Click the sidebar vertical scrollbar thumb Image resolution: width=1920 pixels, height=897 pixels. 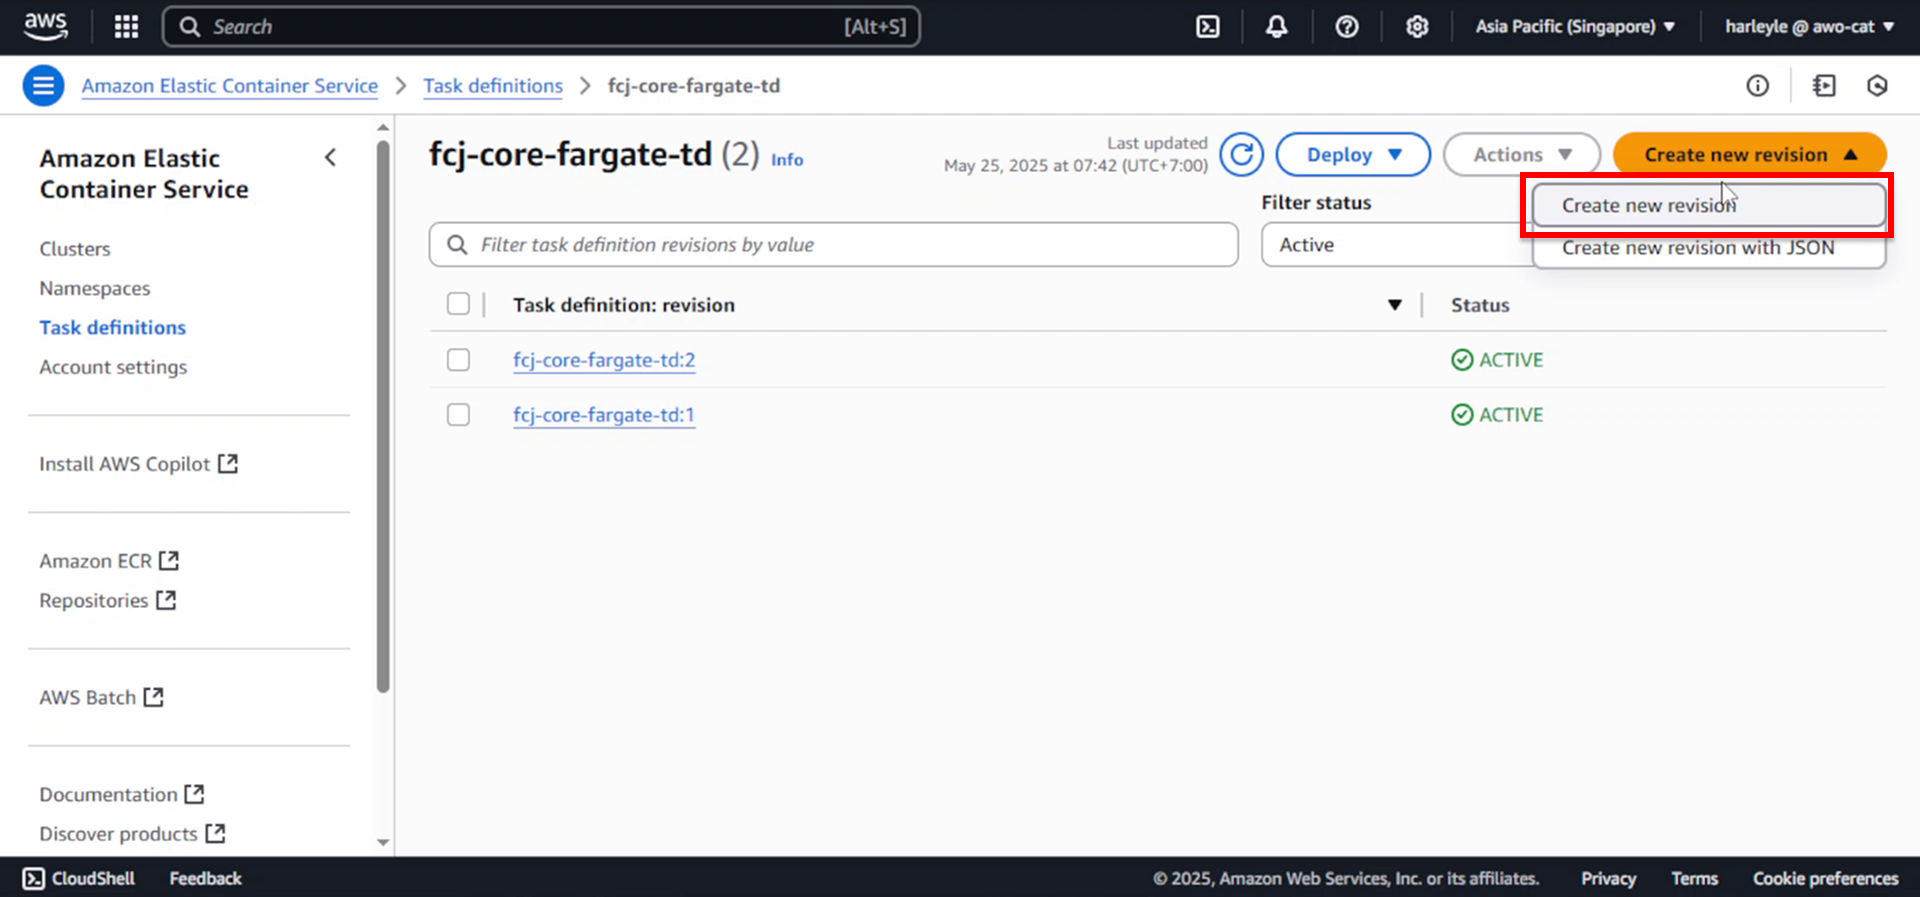(x=383, y=416)
